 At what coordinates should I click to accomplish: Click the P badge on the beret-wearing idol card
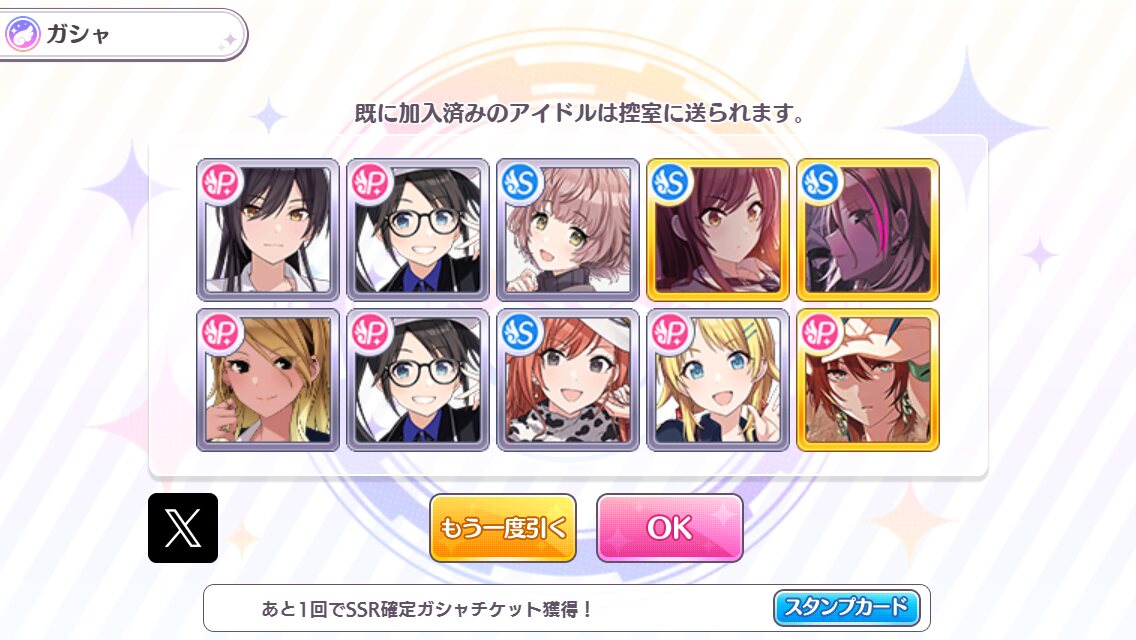[822, 332]
